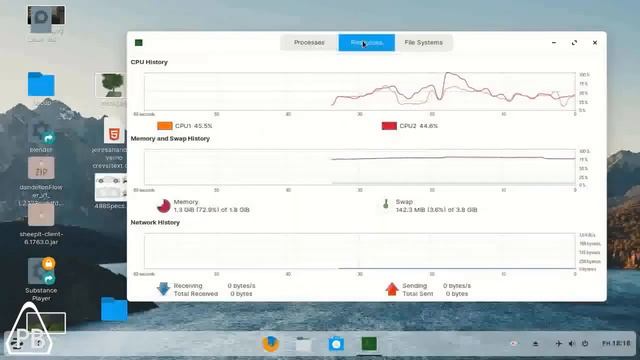Launch Firefox from the taskbar

[270, 344]
